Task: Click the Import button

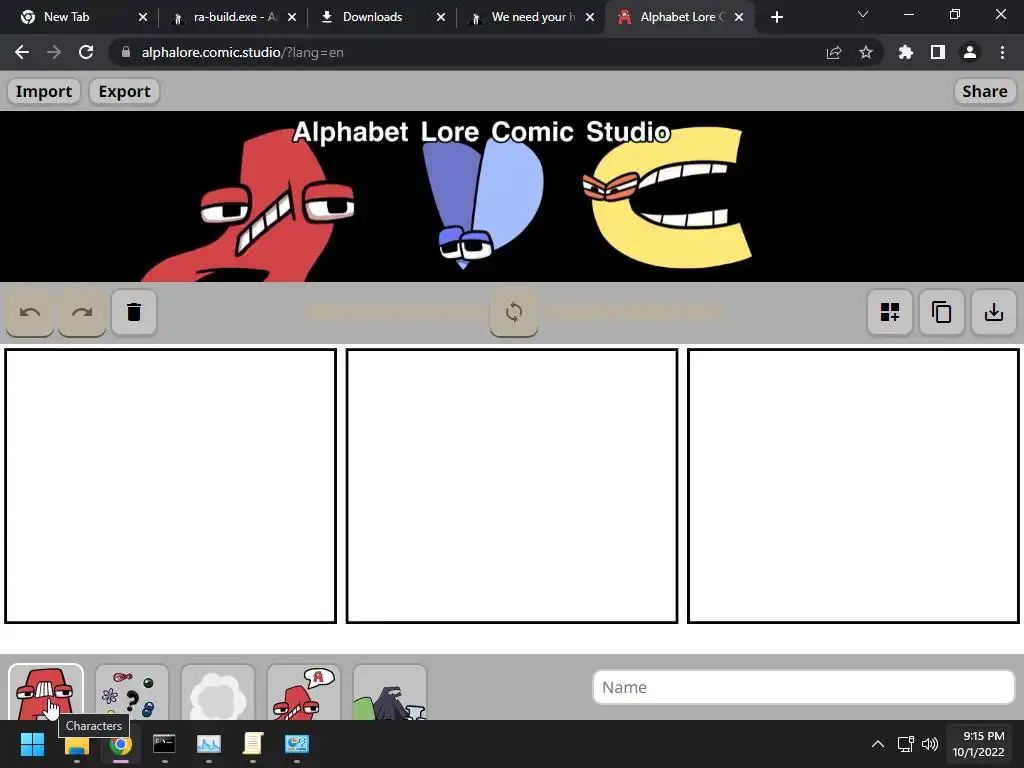Action: (44, 91)
